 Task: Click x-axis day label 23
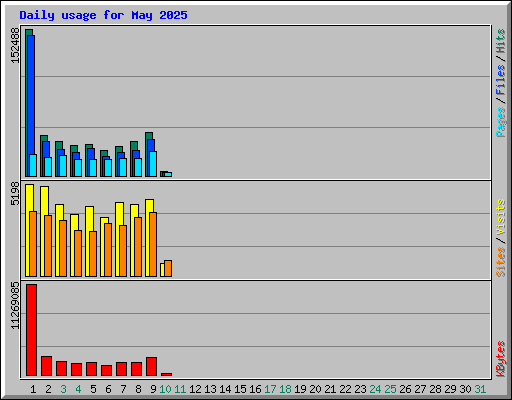[x=360, y=389]
